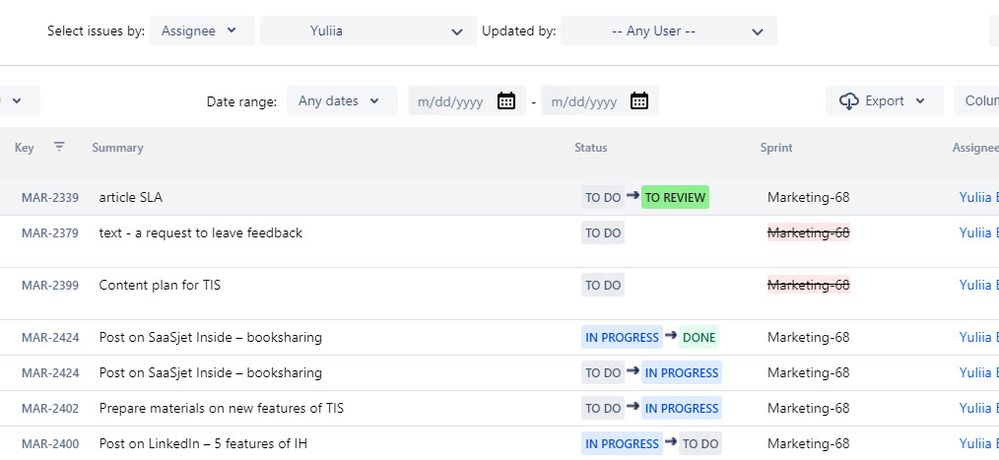Open issue MAR-2379
Image resolution: width=999 pixels, height=460 pixels.
tap(50, 233)
